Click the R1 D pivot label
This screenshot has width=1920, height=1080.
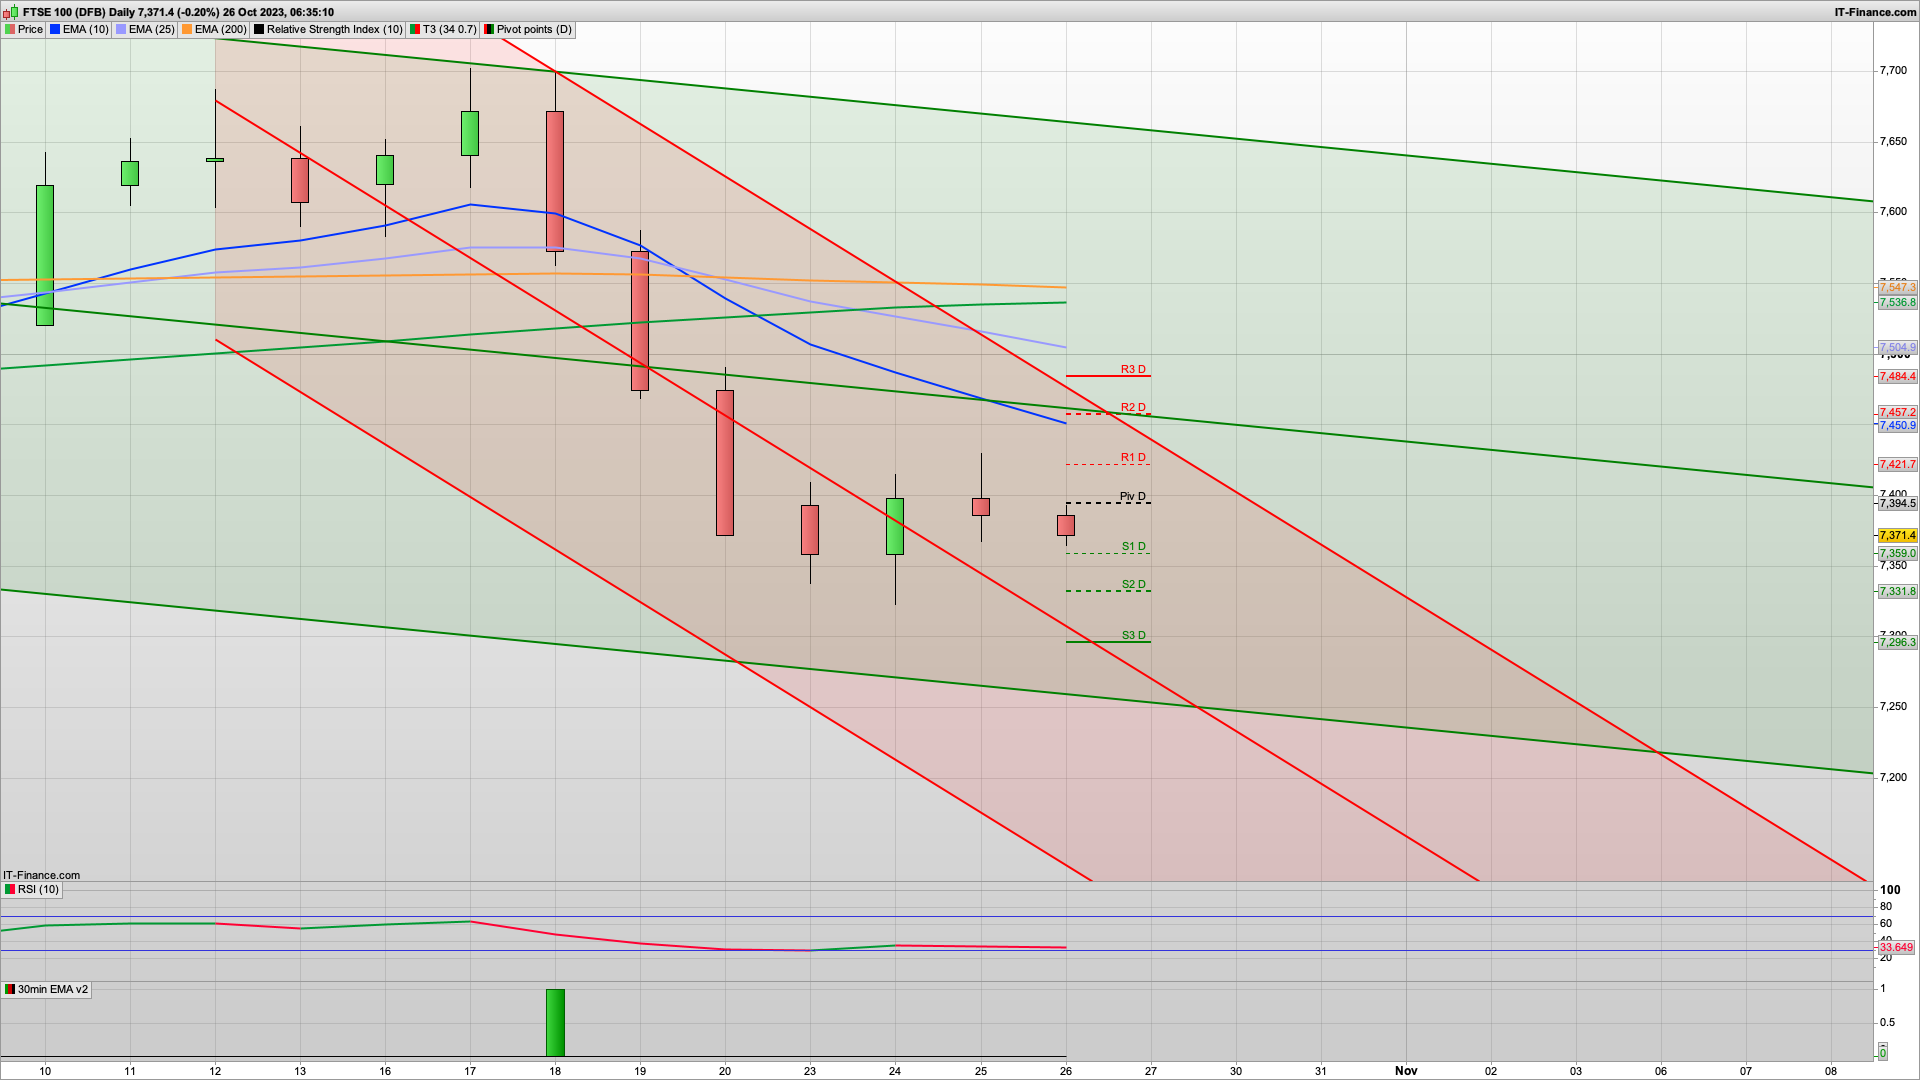pos(1133,457)
